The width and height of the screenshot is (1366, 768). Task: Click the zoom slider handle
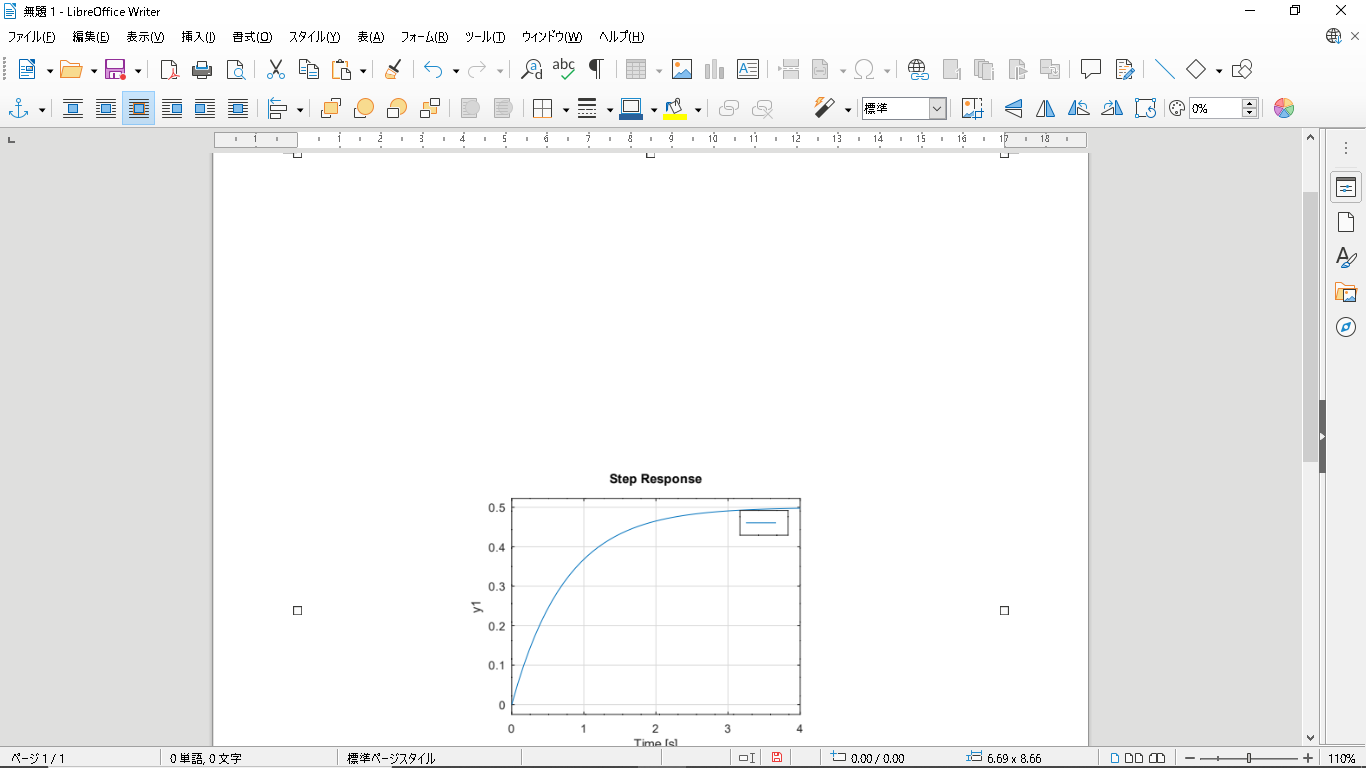point(1249,758)
